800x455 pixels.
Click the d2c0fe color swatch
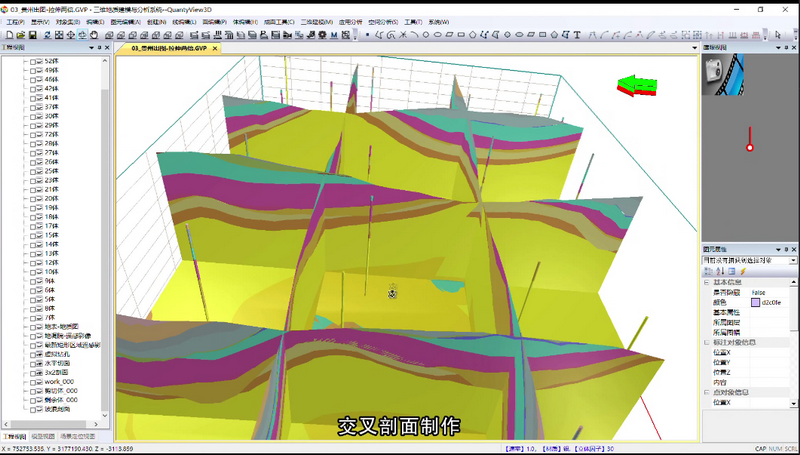755,301
